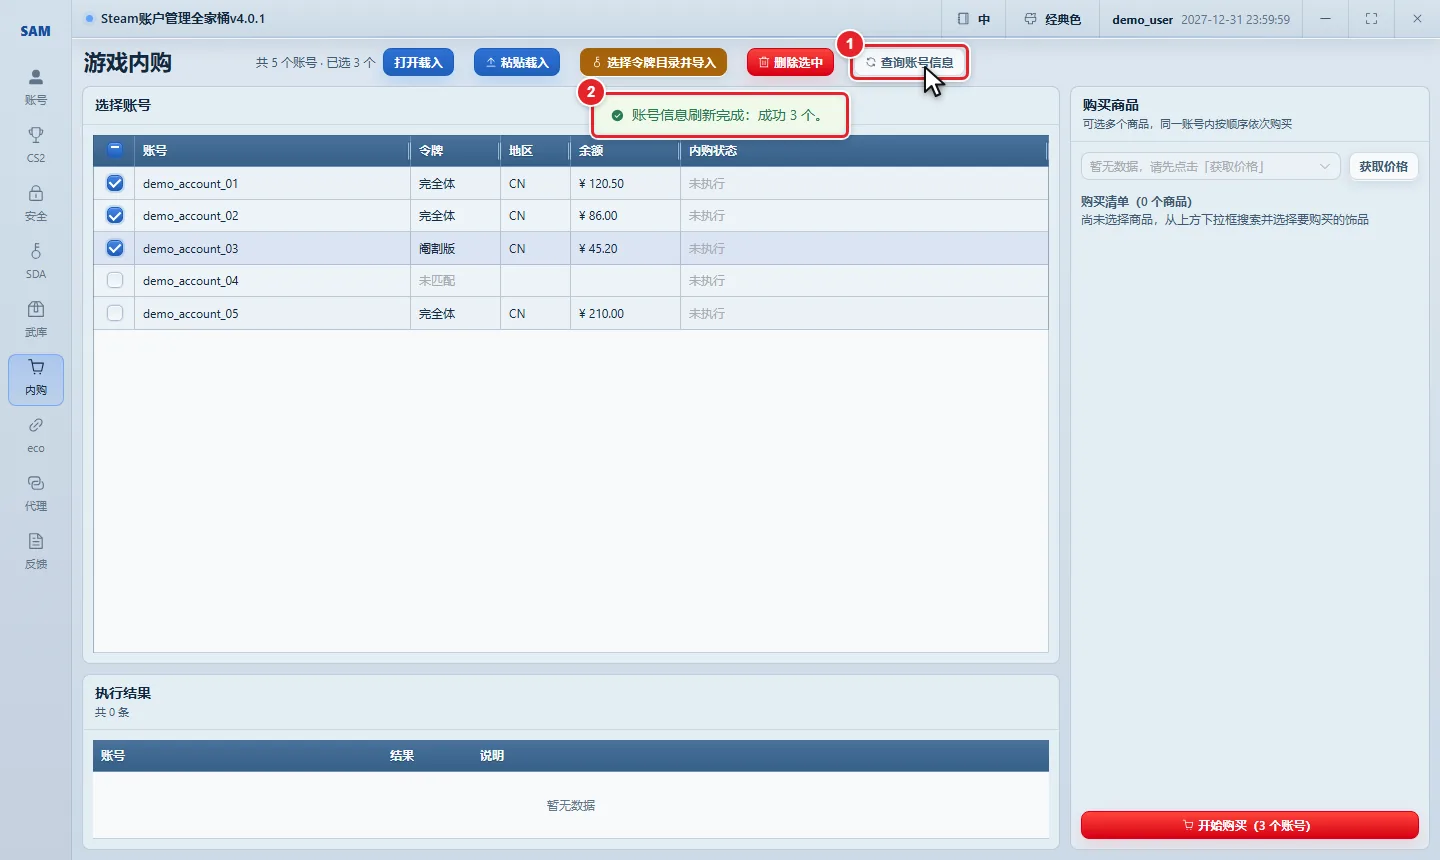Image resolution: width=1440 pixels, height=860 pixels.
Task: Uncheck the demo_account_02 checkbox
Action: coord(115,215)
